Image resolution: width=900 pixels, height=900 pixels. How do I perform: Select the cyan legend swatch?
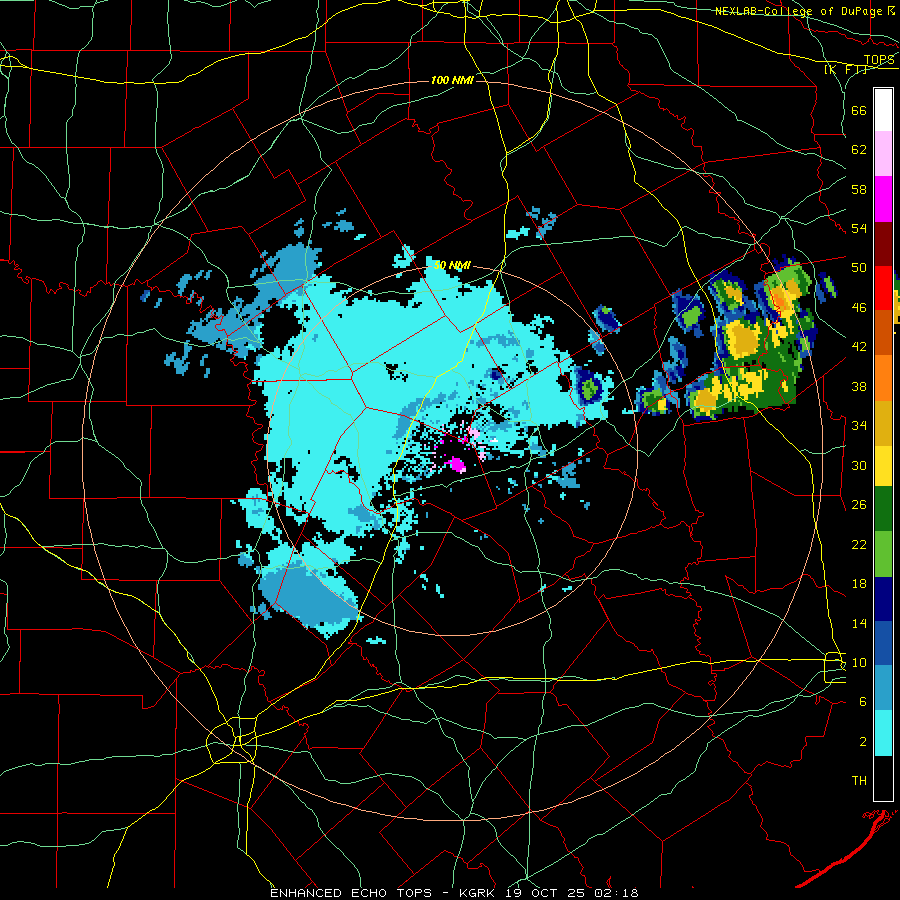click(883, 733)
